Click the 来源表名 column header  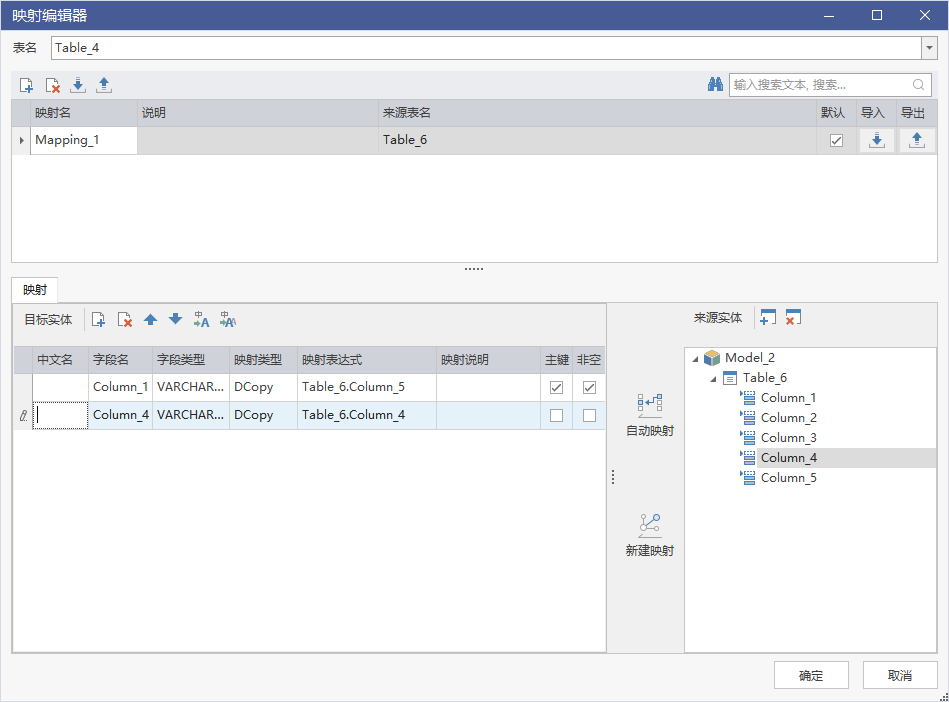coord(597,113)
